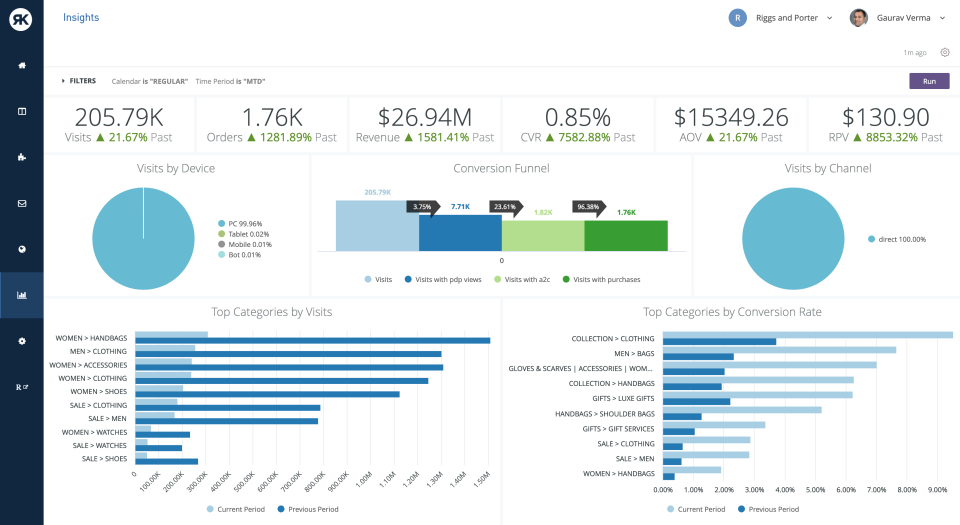Open the book layout sidebar item
Image resolution: width=960 pixels, height=525 pixels.
(x=21, y=111)
